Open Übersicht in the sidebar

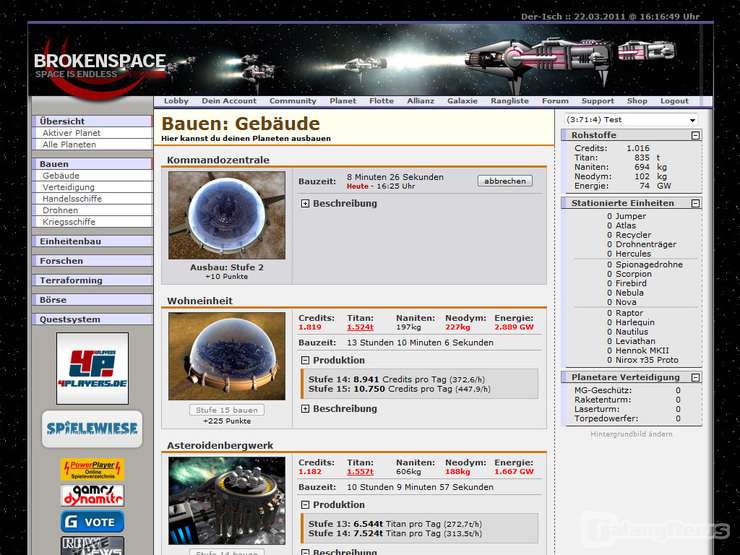tap(92, 121)
